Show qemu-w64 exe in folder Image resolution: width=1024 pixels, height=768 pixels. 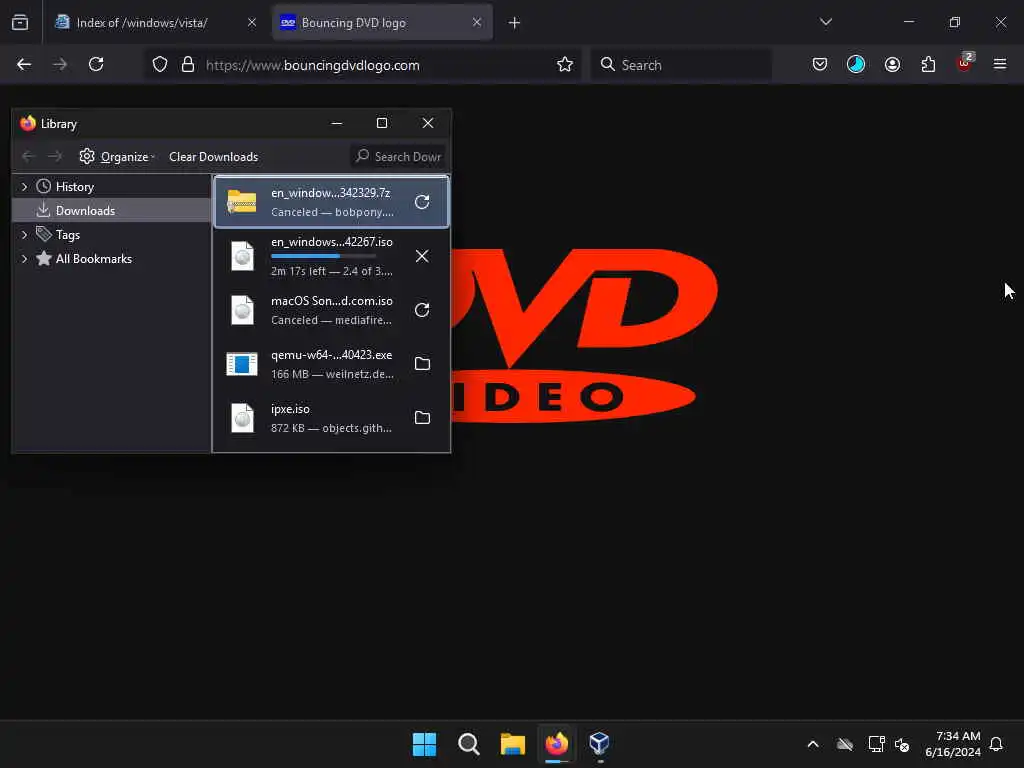point(422,364)
